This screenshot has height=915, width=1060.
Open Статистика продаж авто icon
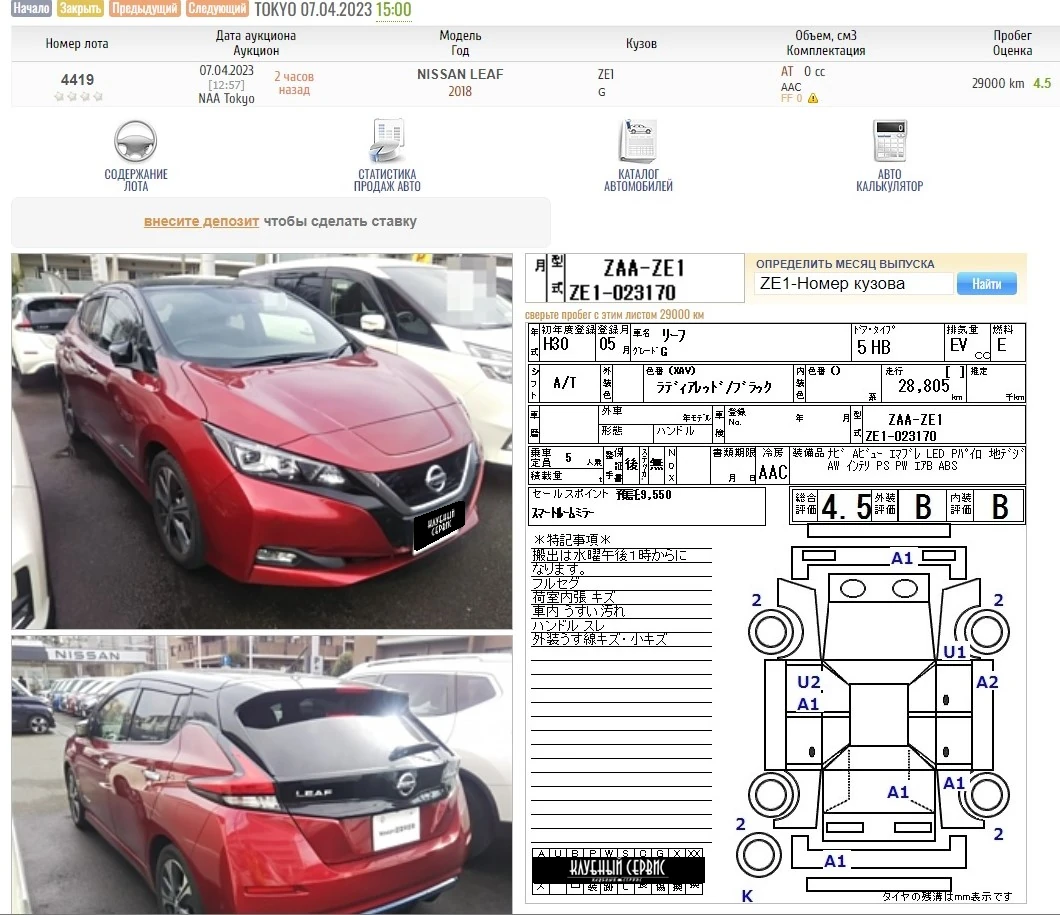pyautogui.click(x=387, y=141)
